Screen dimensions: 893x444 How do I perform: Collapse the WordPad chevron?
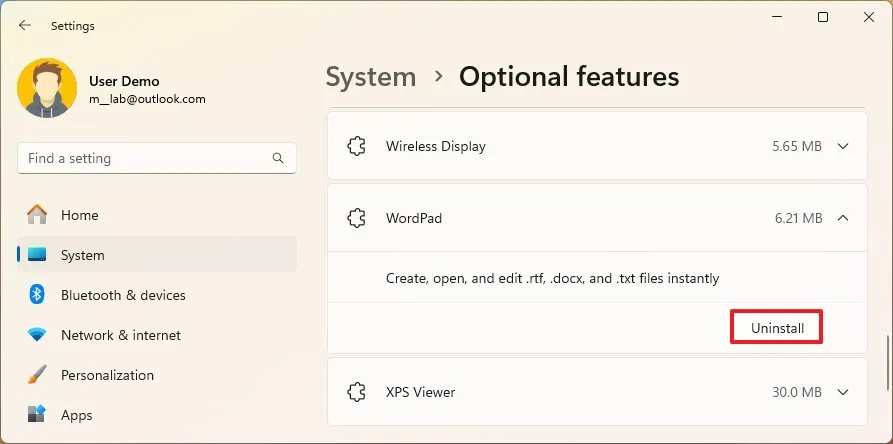pyautogui.click(x=843, y=218)
